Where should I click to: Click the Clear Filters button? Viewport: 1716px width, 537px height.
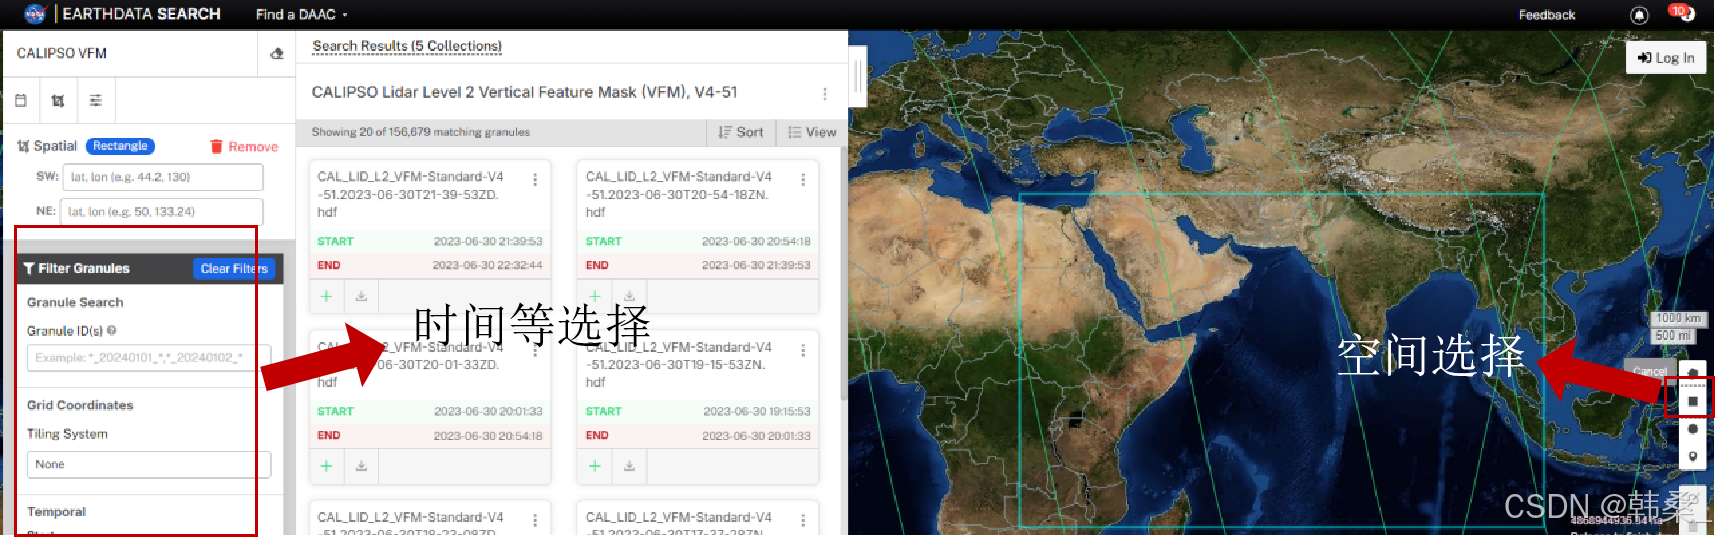[234, 268]
